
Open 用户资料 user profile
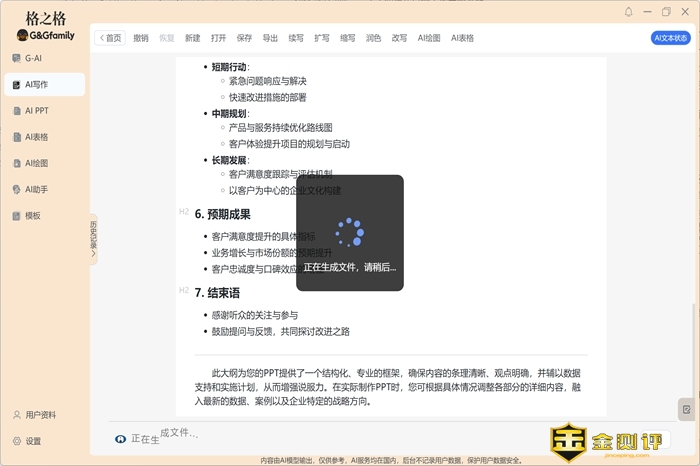(x=40, y=415)
